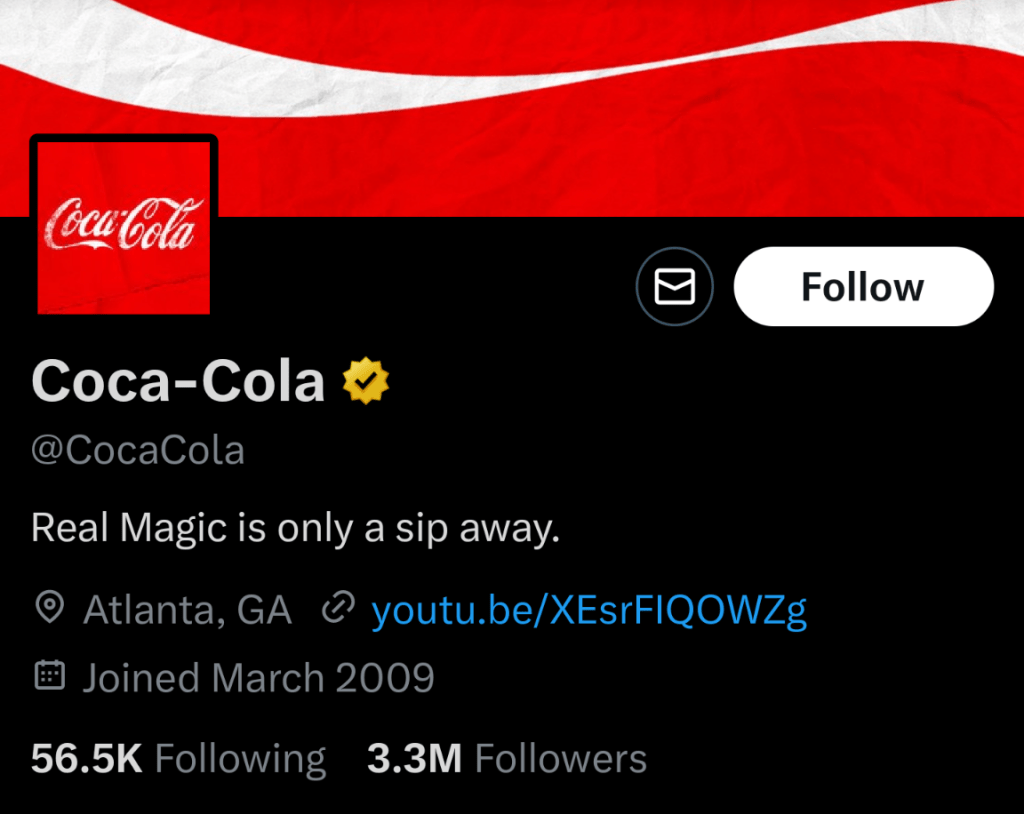
Task: Click the Joined March 2009 text
Action: point(258,678)
